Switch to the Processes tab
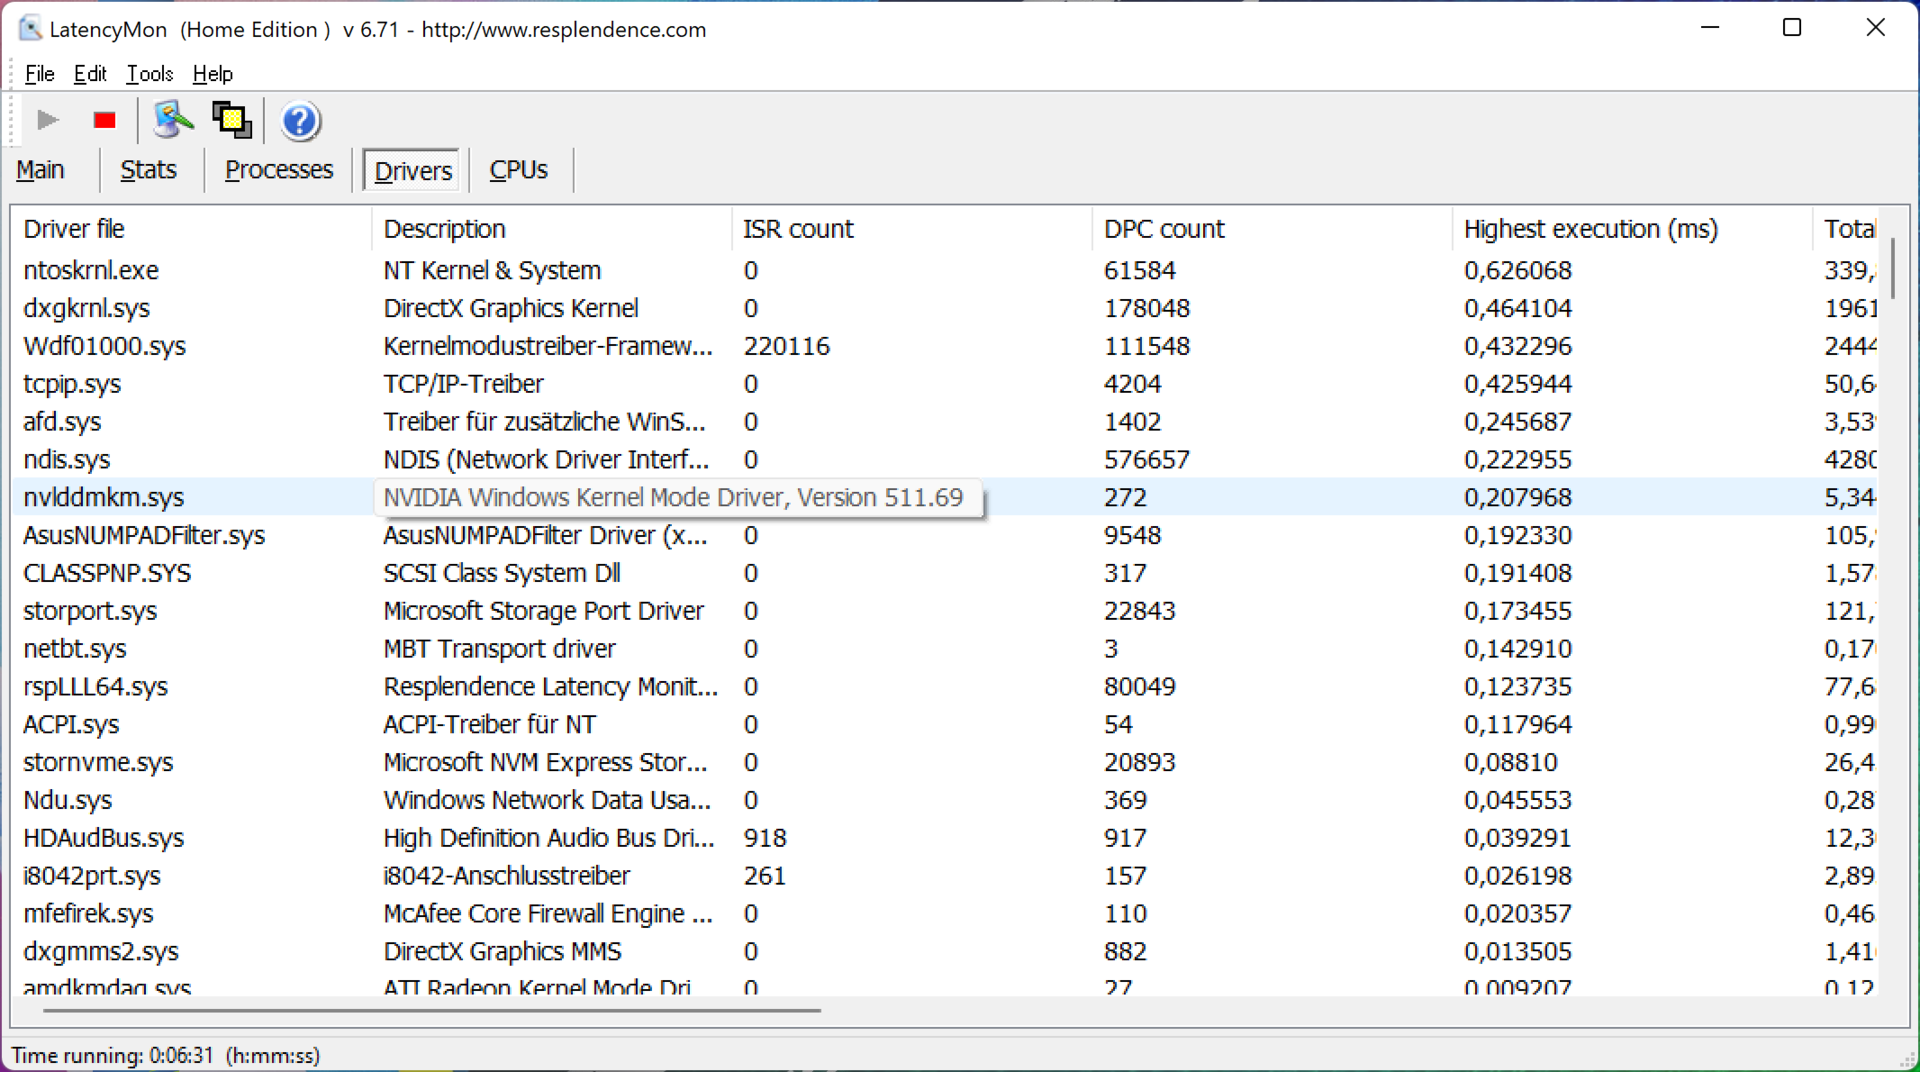 [279, 170]
